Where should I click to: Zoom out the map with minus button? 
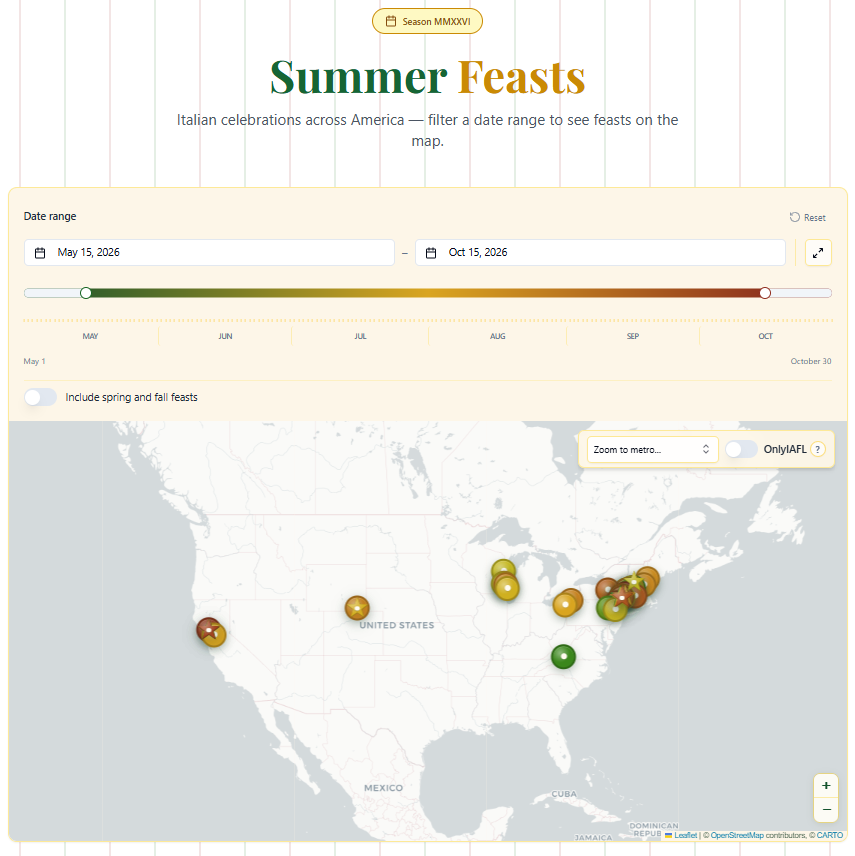(x=826, y=810)
